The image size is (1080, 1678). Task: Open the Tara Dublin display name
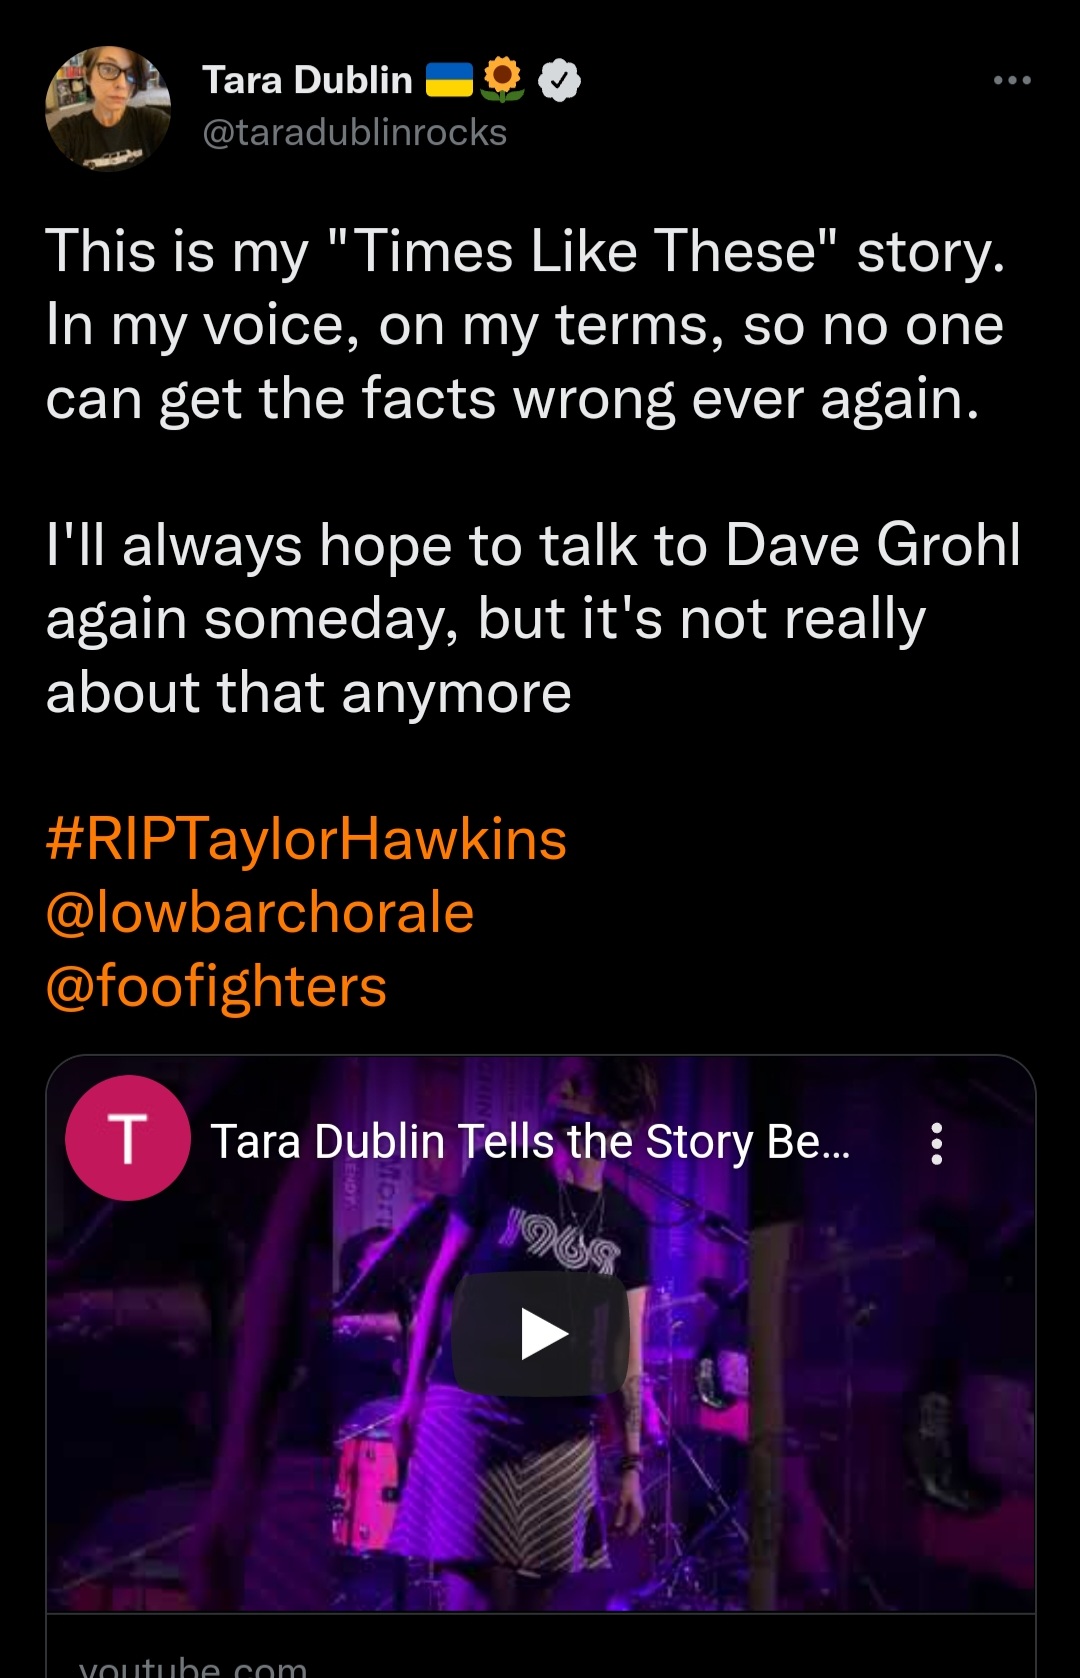click(x=307, y=80)
